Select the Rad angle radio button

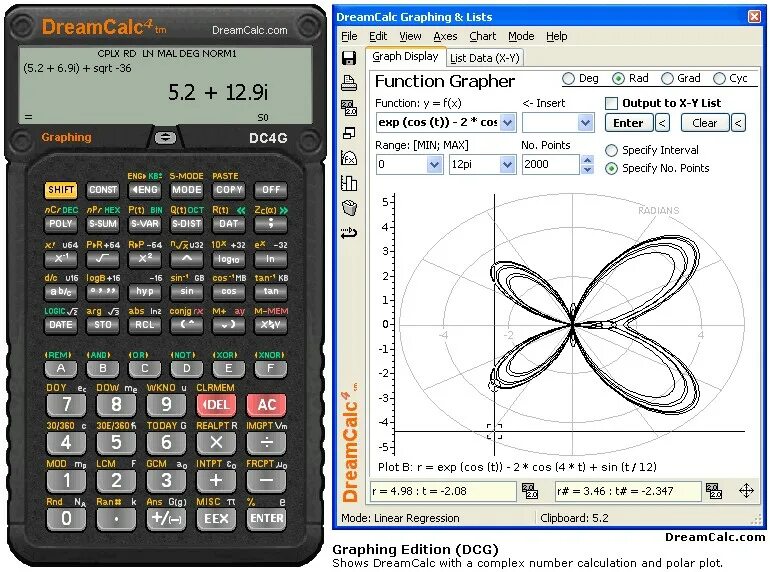618,79
